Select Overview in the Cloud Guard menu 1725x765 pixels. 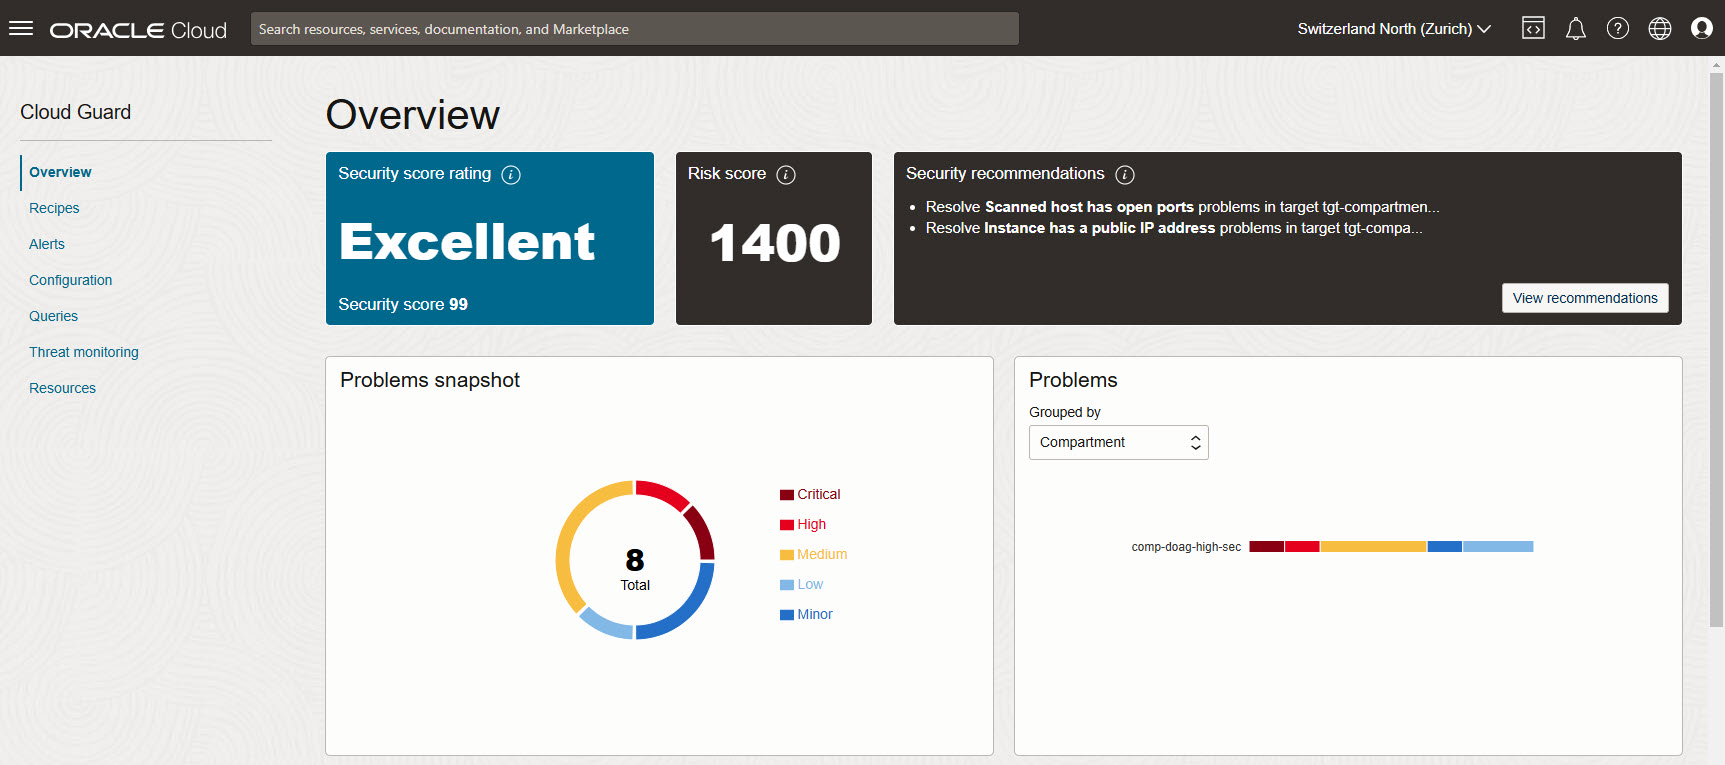click(60, 172)
